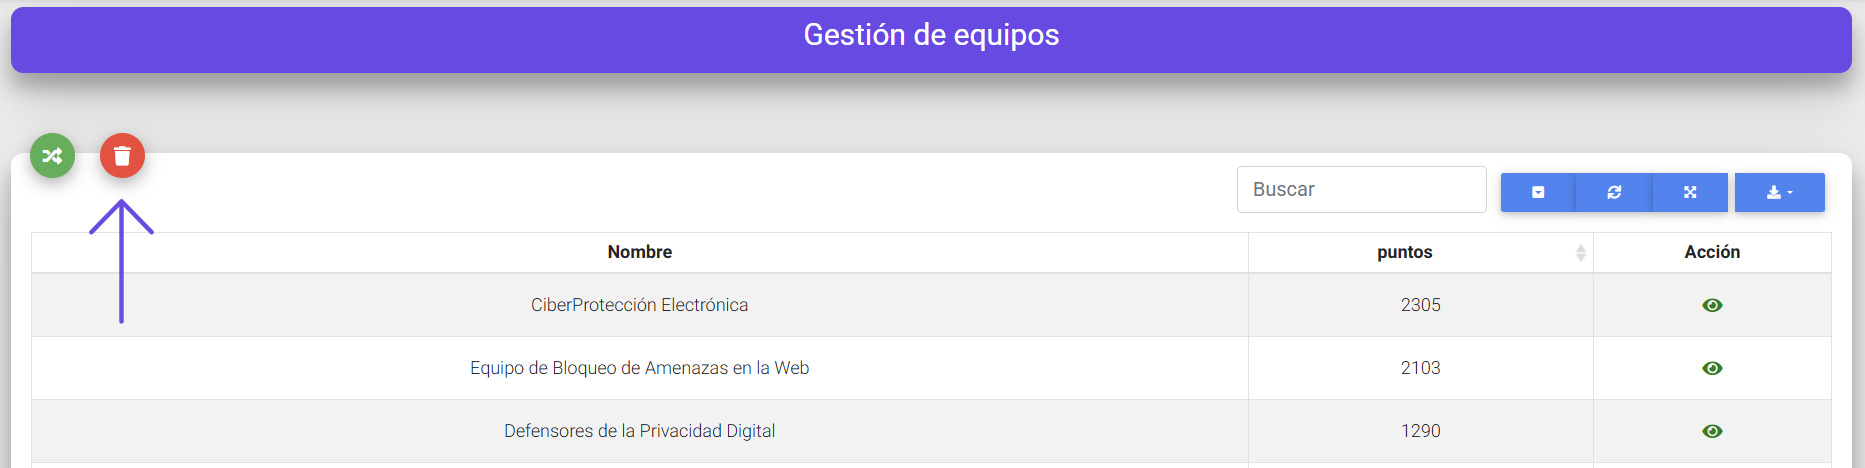View CiberProtección Electrónica team details eye icon
1865x468 pixels.
coord(1712,305)
